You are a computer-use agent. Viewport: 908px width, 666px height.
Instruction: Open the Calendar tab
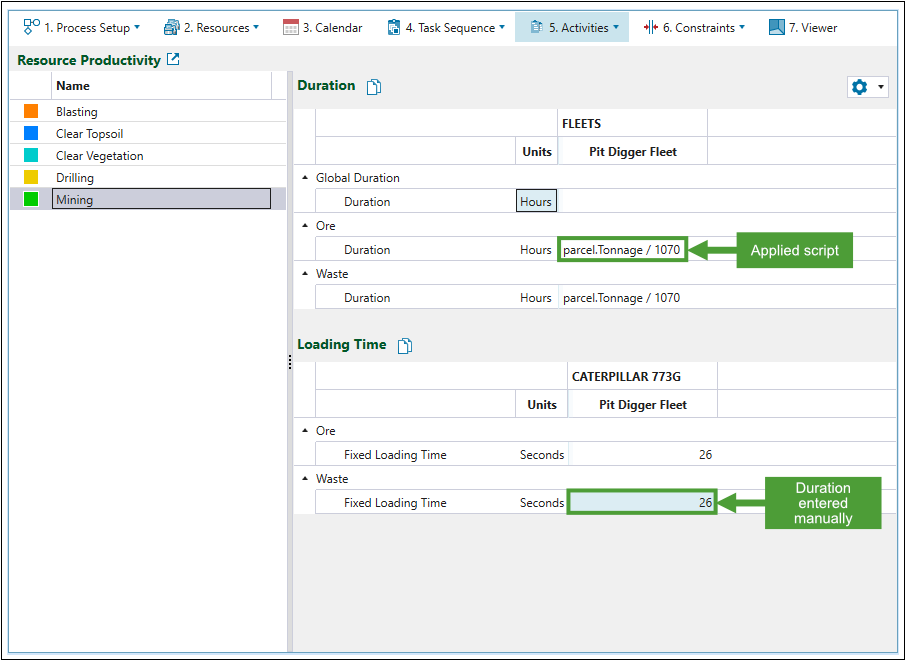[x=323, y=28]
